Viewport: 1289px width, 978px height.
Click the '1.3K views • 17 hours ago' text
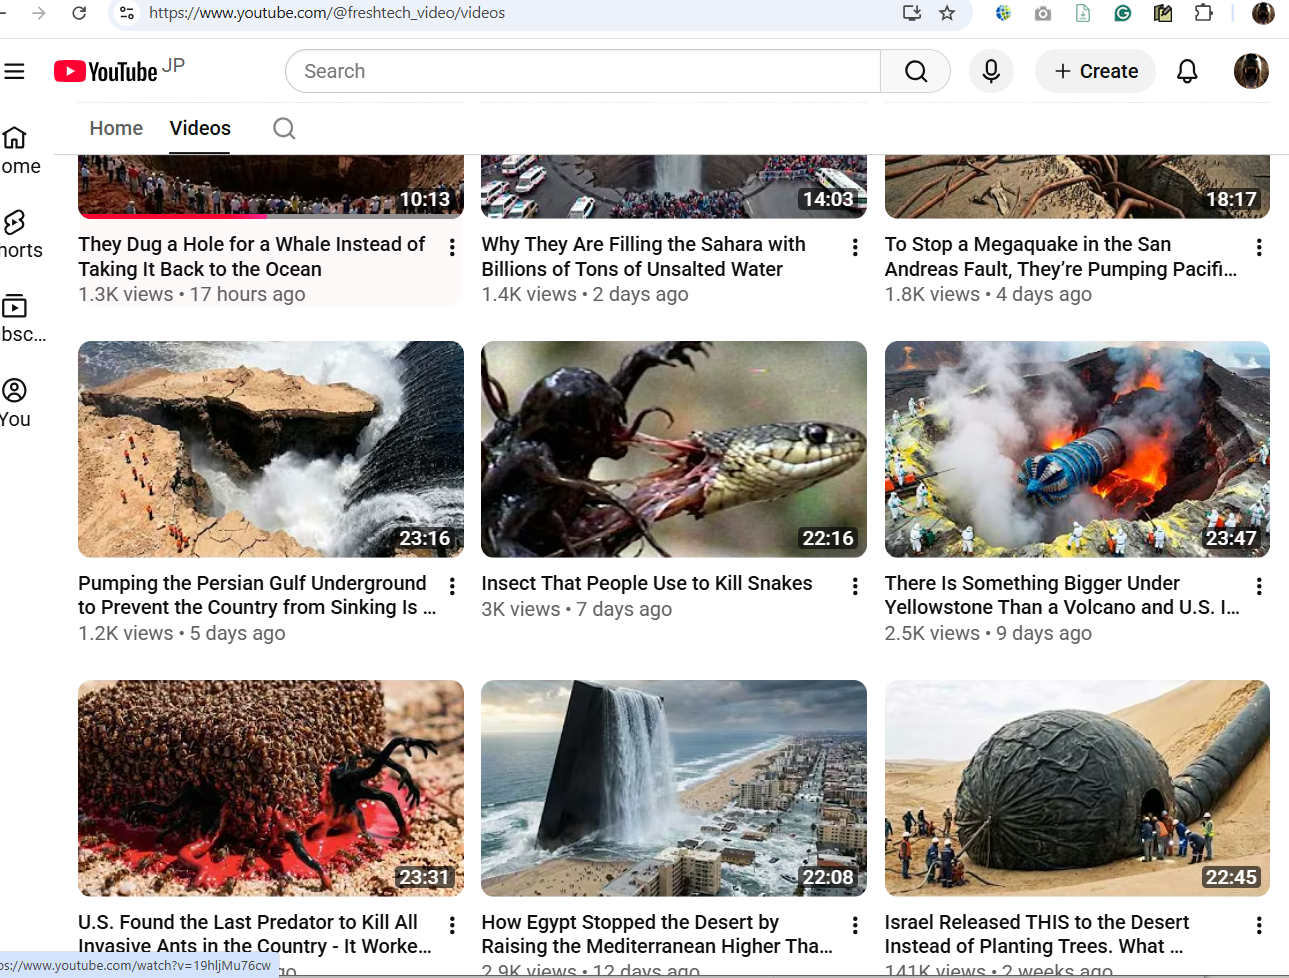192,294
